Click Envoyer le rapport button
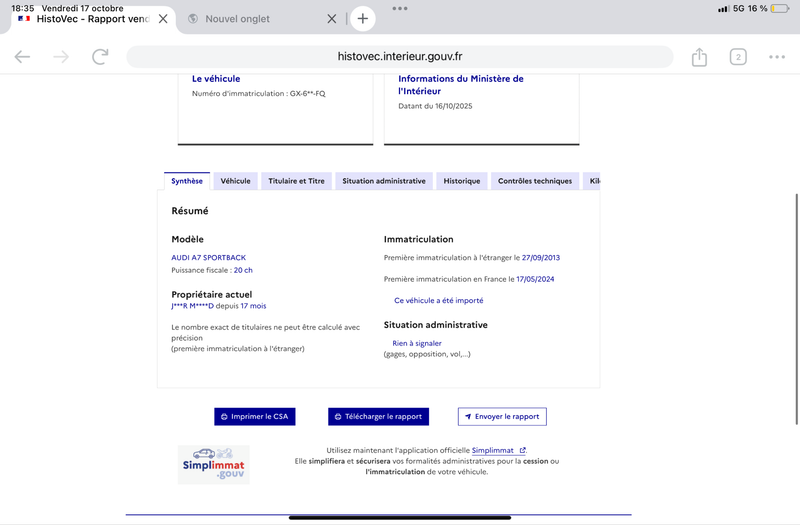 502,416
